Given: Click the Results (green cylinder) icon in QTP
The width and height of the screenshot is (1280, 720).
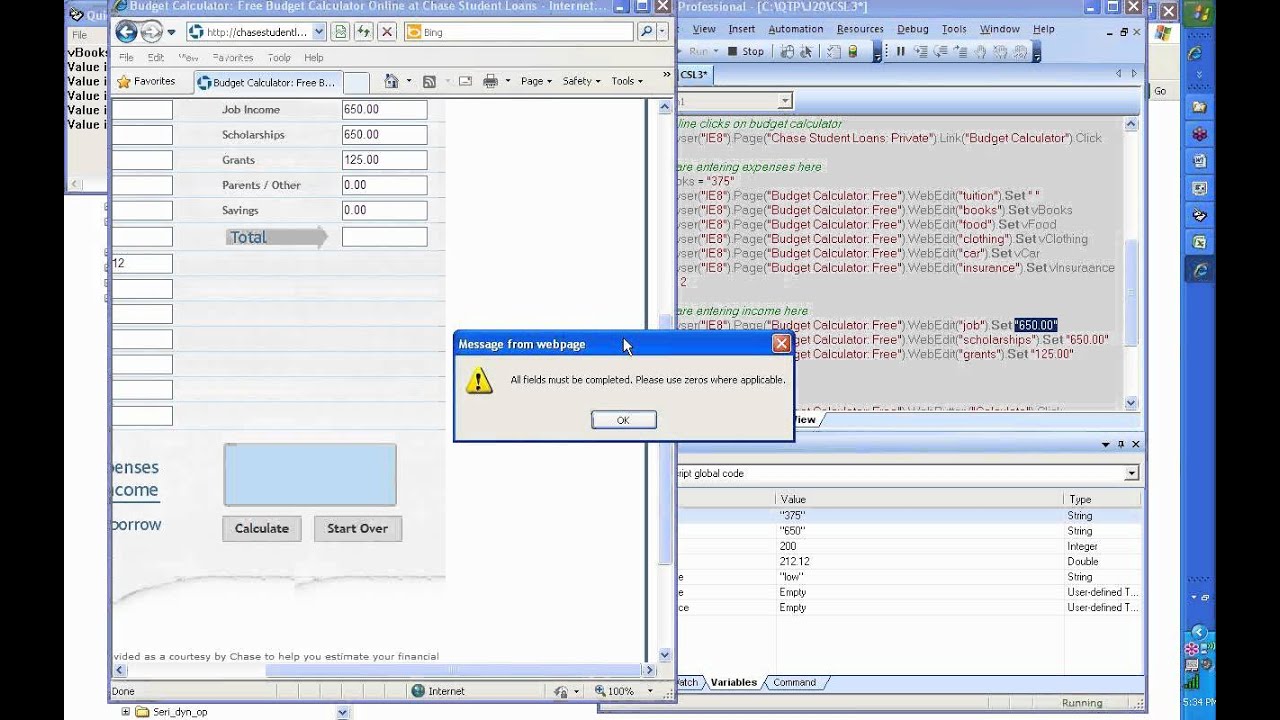Looking at the screenshot, I should 853,51.
